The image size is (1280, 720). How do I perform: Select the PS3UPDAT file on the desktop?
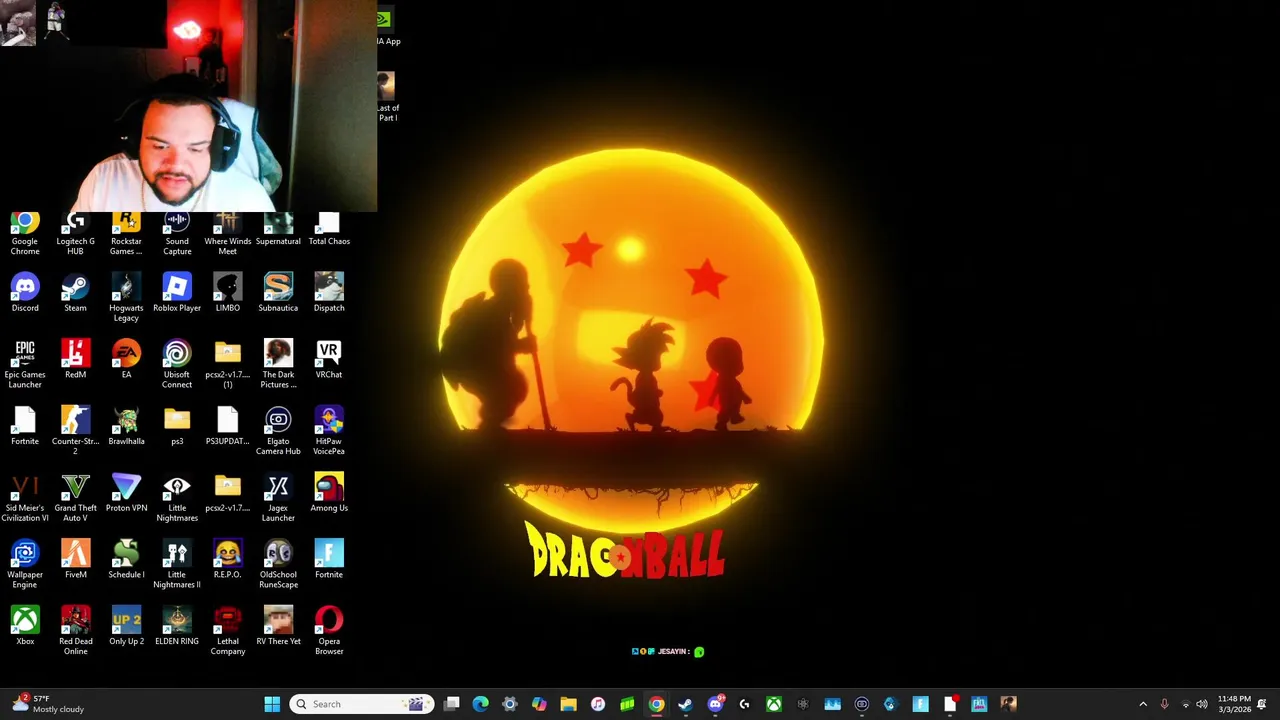coord(228,426)
